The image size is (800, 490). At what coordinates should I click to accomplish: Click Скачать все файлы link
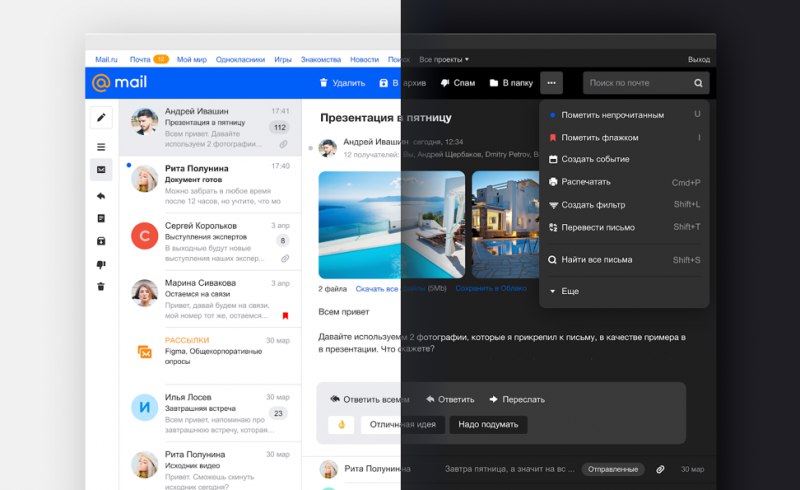(x=390, y=288)
